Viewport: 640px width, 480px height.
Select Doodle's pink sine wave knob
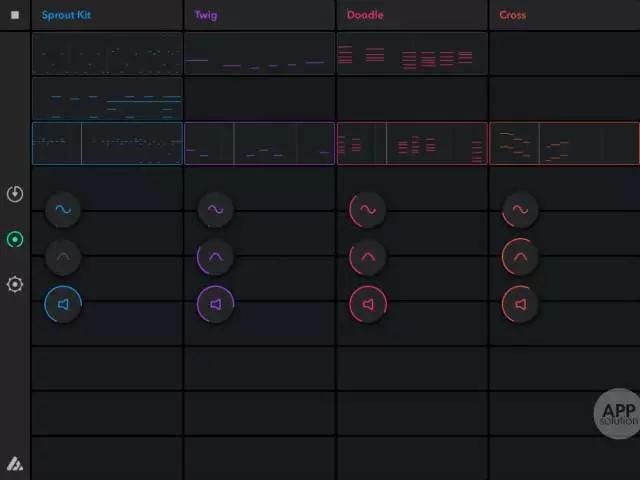click(x=368, y=210)
